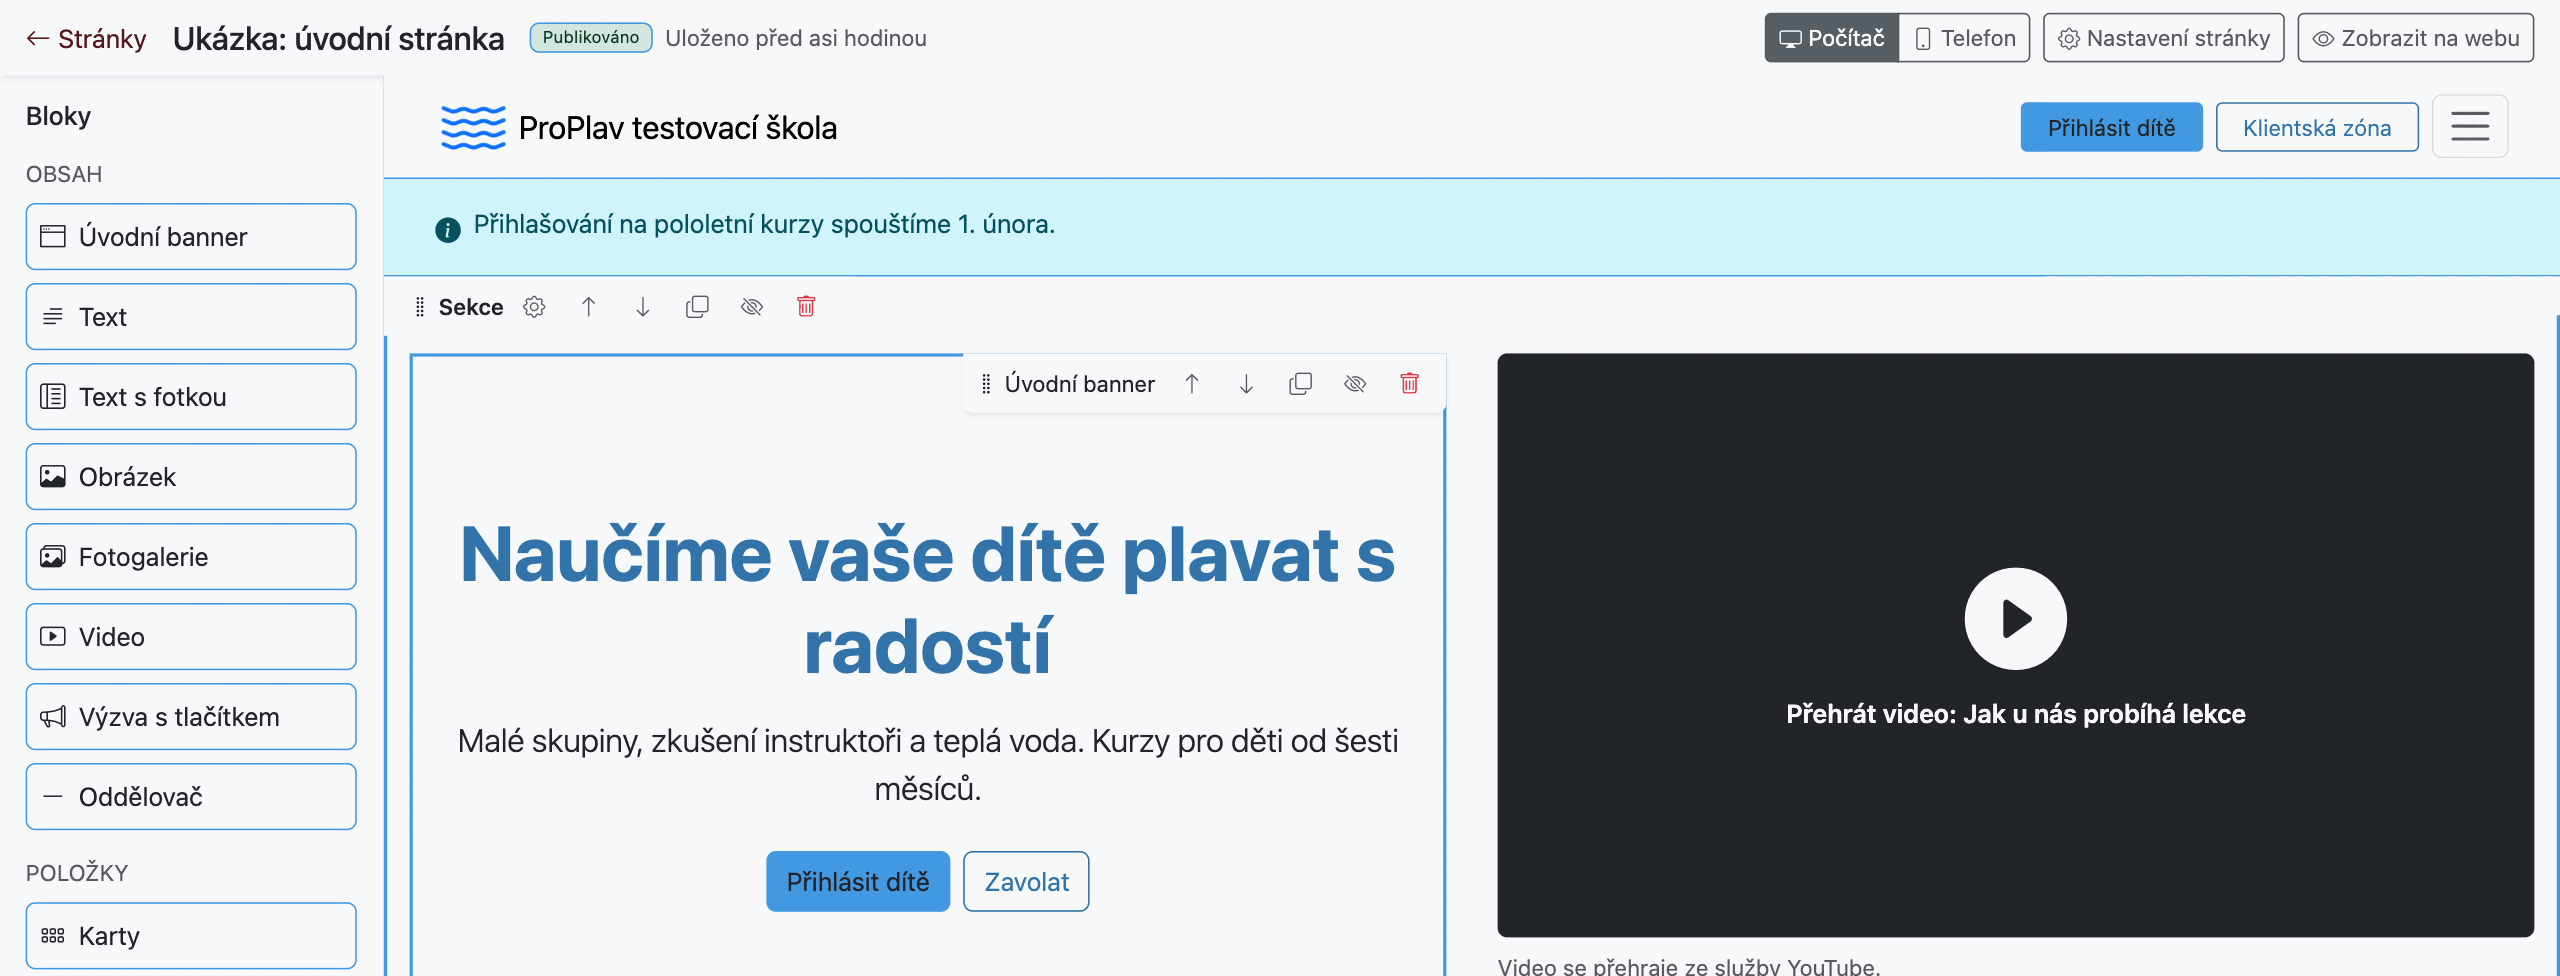
Task: Click the page title Ukázka: úvodní stránka
Action: (339, 39)
